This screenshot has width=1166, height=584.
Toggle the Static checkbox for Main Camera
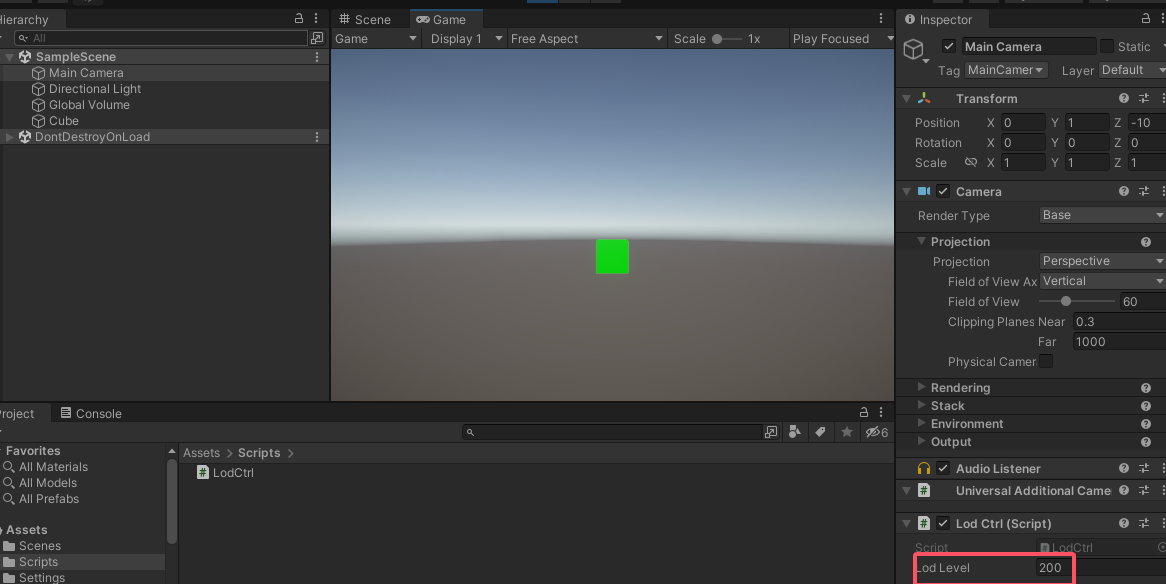pos(1107,46)
